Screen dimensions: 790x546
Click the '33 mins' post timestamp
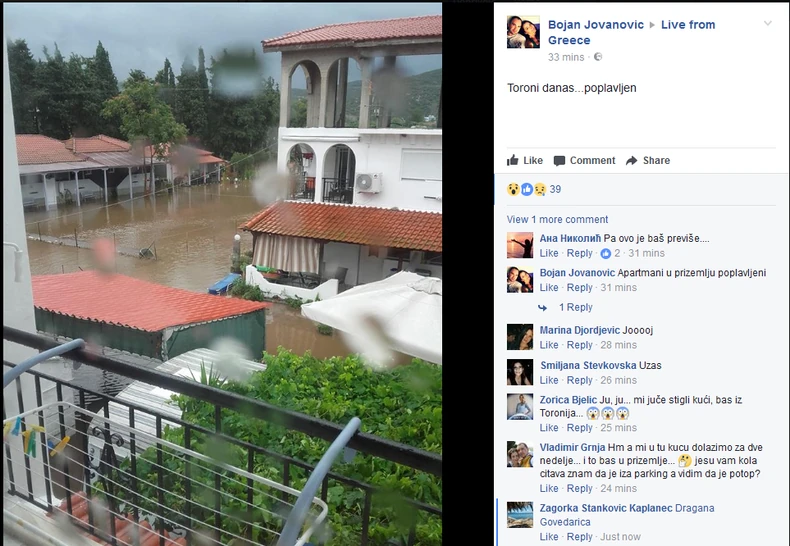coord(566,57)
